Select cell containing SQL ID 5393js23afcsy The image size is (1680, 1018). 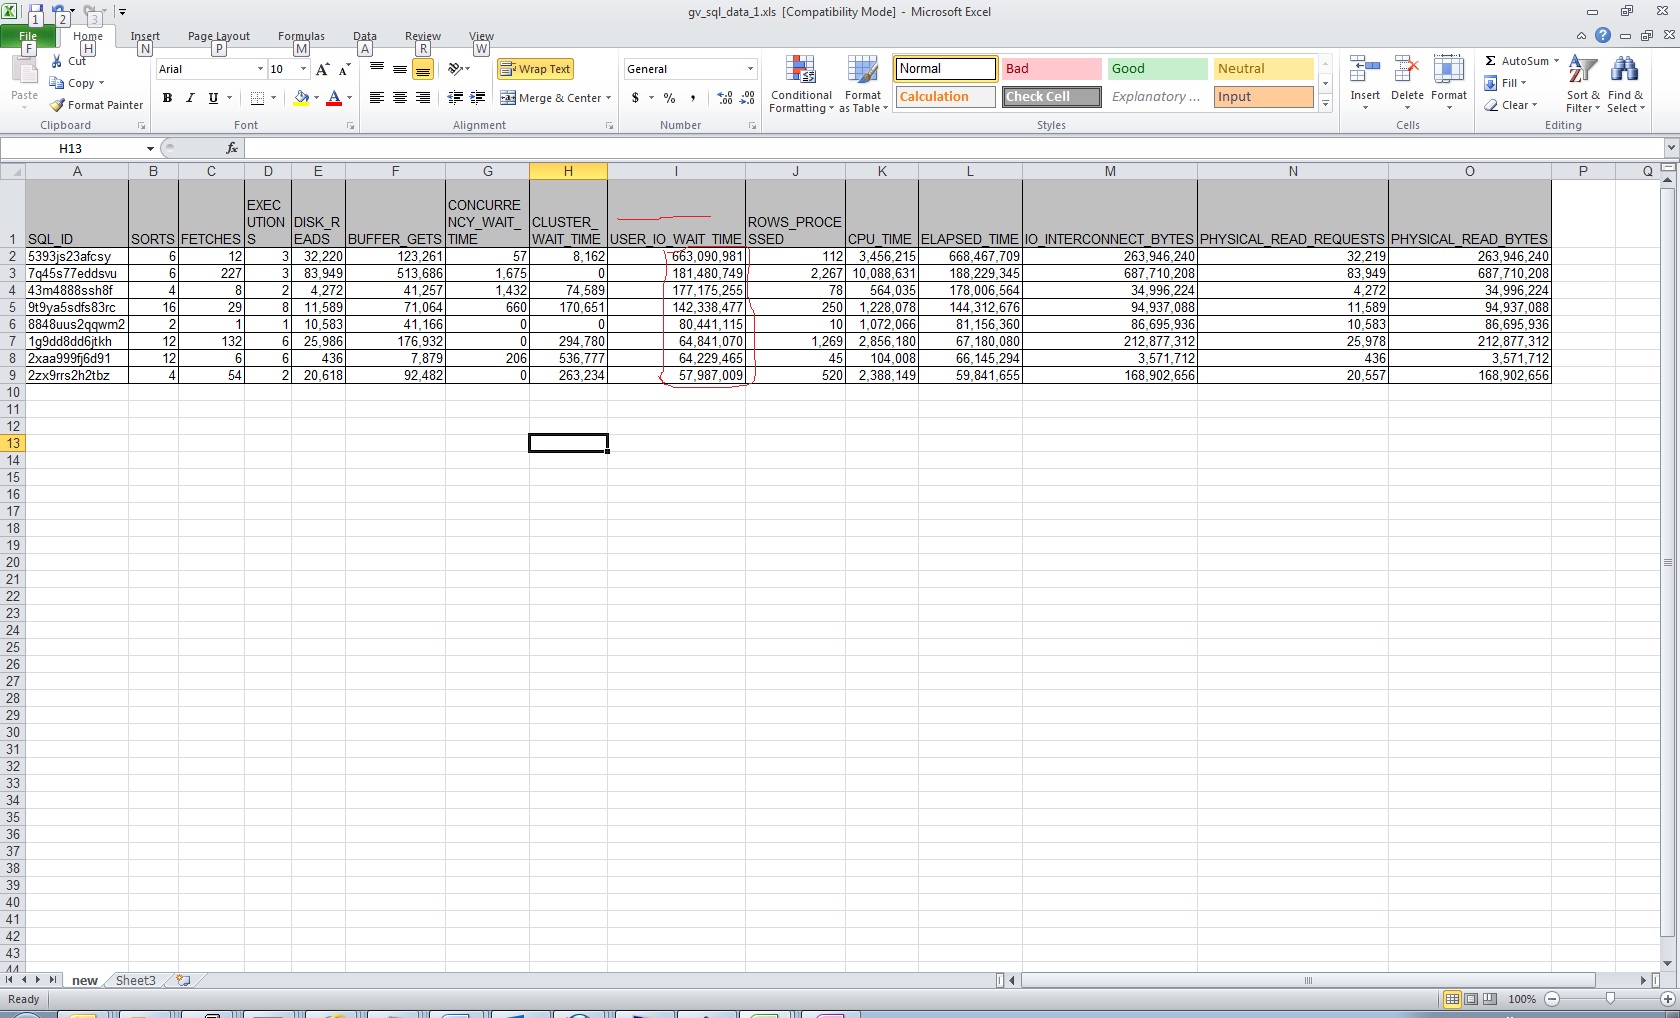(77, 257)
